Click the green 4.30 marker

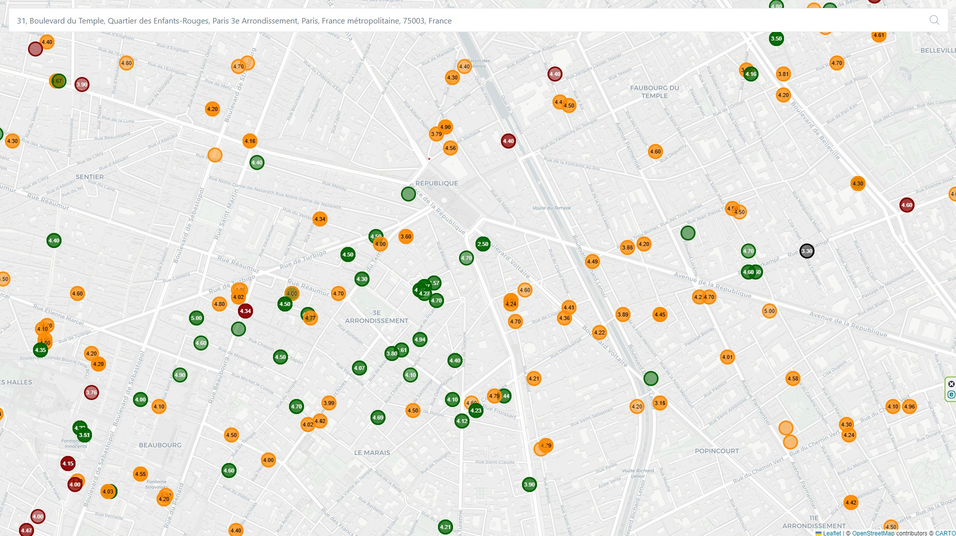362,279
